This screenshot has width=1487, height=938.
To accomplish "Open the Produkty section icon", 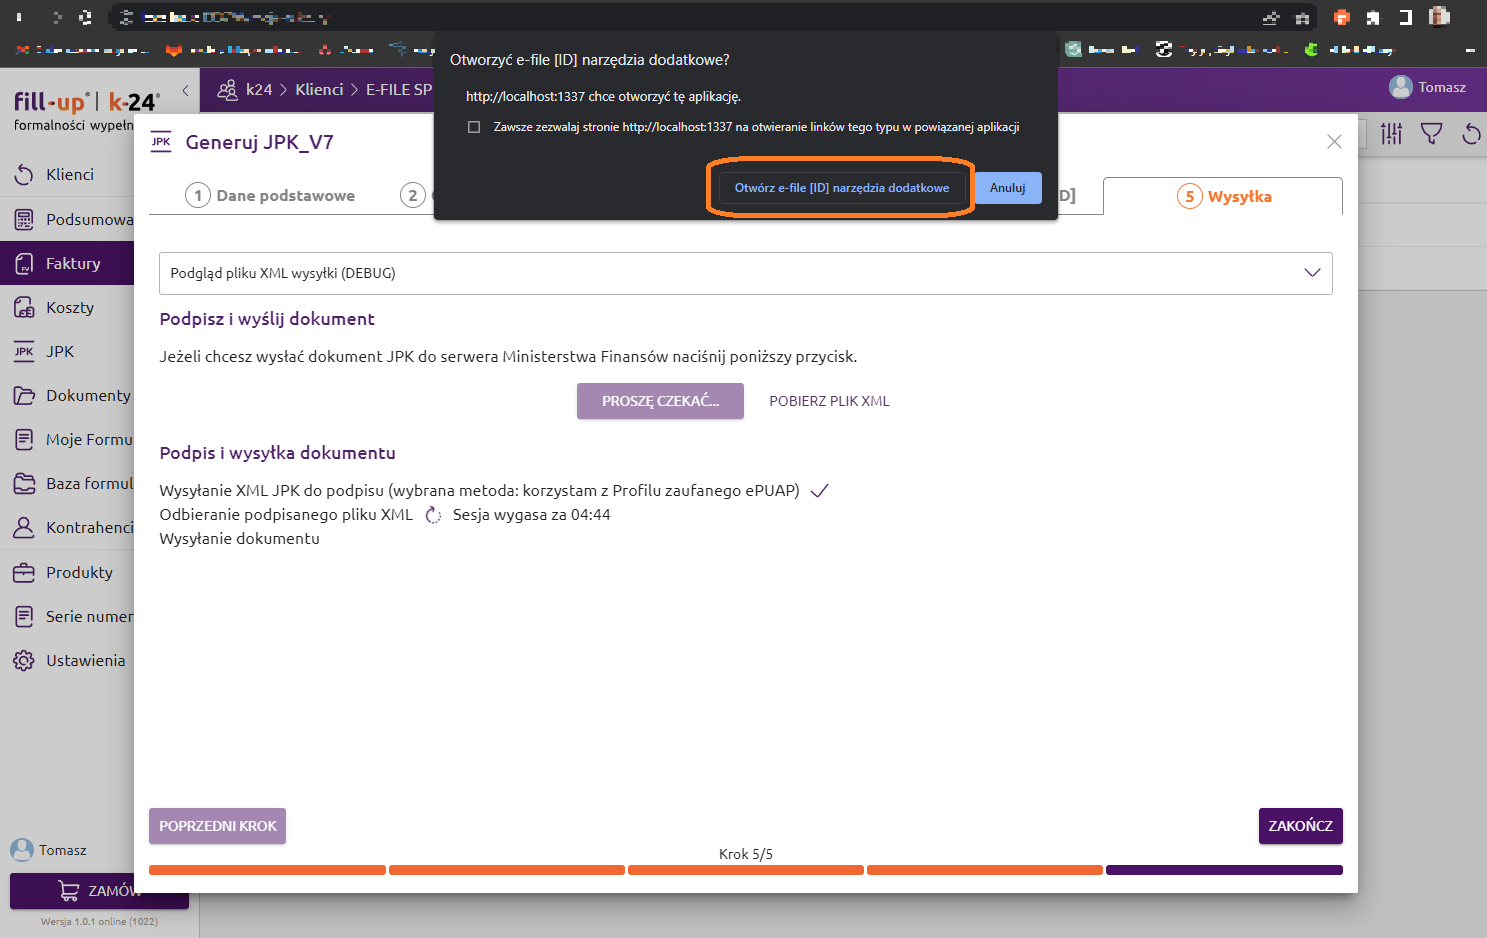I will [x=24, y=573].
